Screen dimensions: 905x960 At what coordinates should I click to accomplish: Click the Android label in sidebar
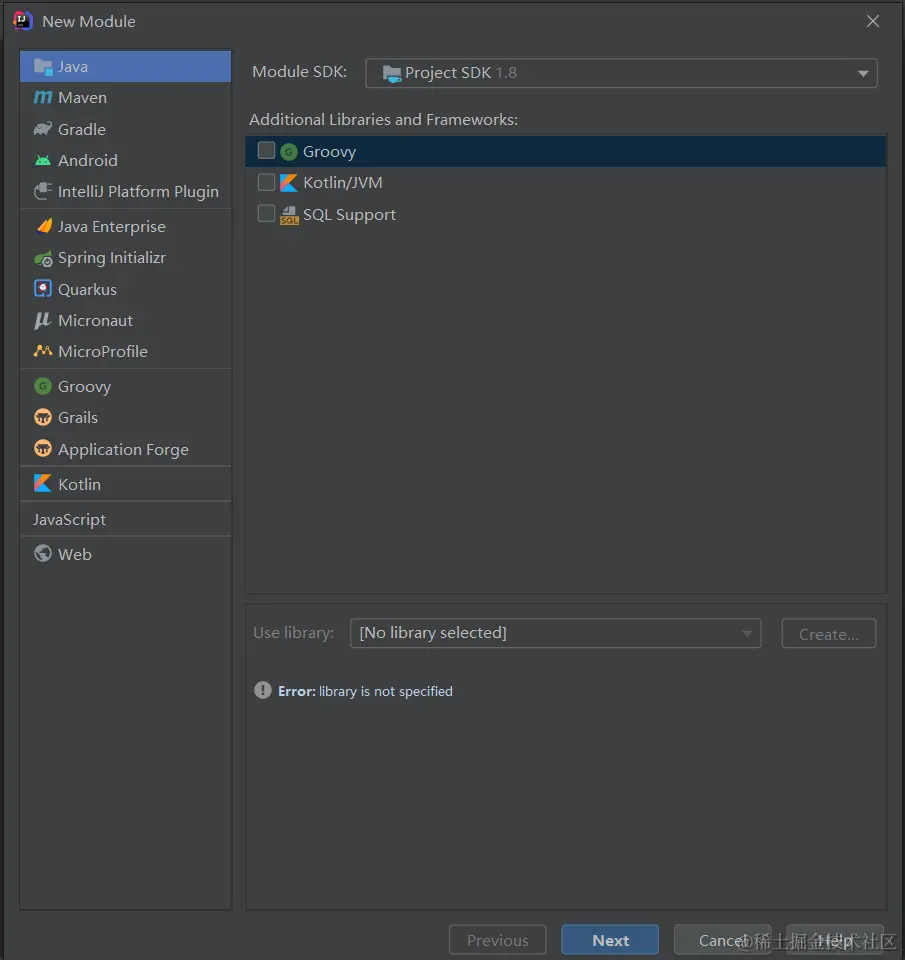88,160
